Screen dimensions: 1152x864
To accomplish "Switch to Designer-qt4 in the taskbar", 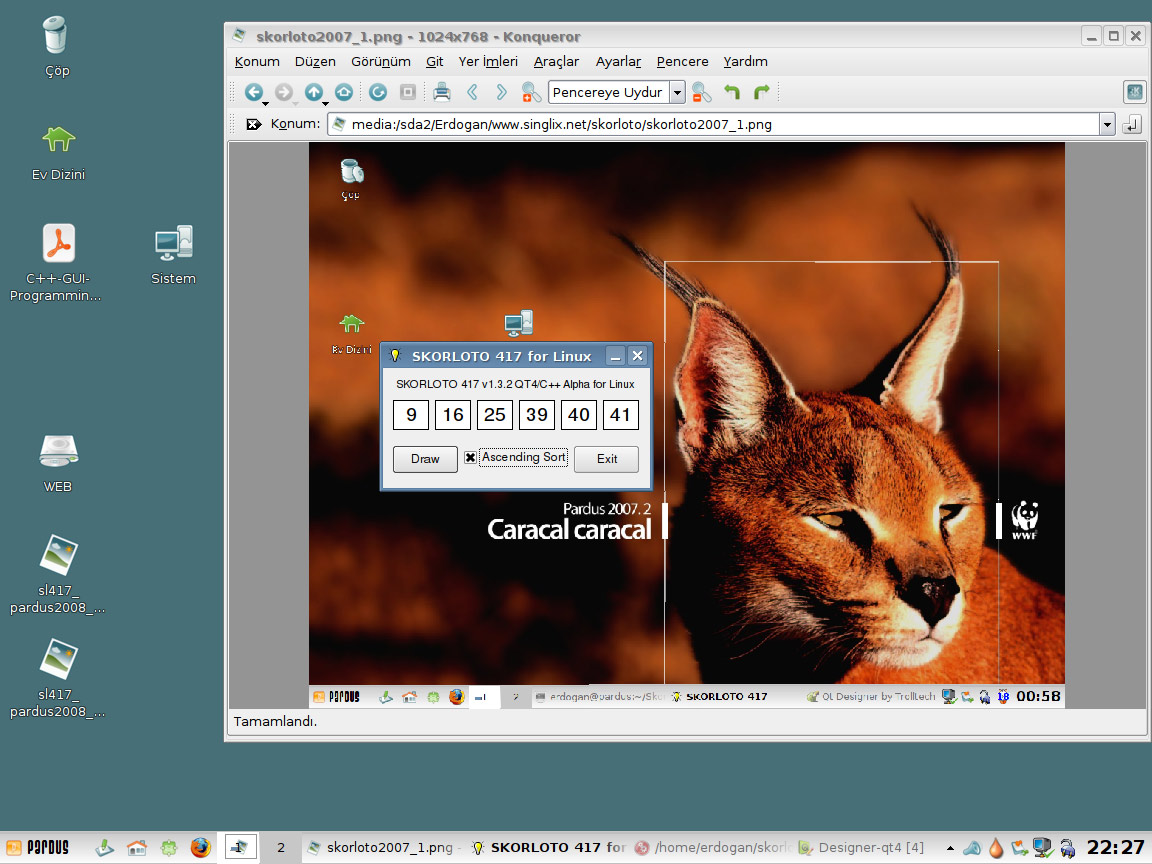I will point(860,847).
